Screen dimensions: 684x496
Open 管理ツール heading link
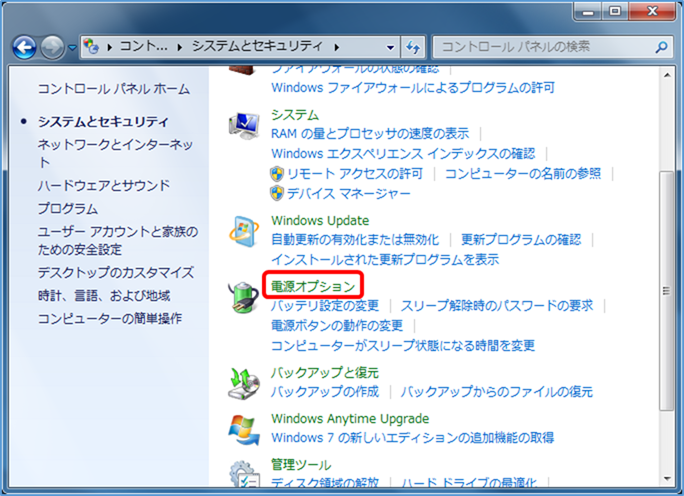click(x=301, y=465)
